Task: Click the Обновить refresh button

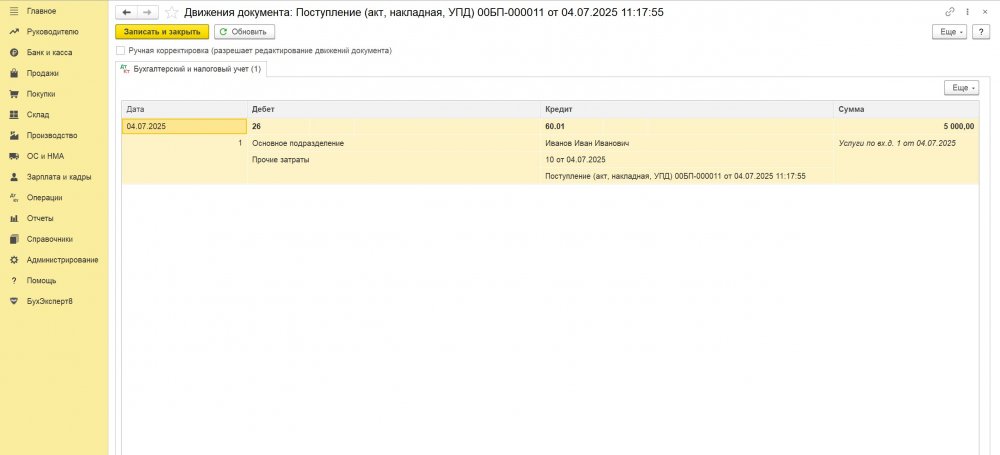Action: coord(244,32)
